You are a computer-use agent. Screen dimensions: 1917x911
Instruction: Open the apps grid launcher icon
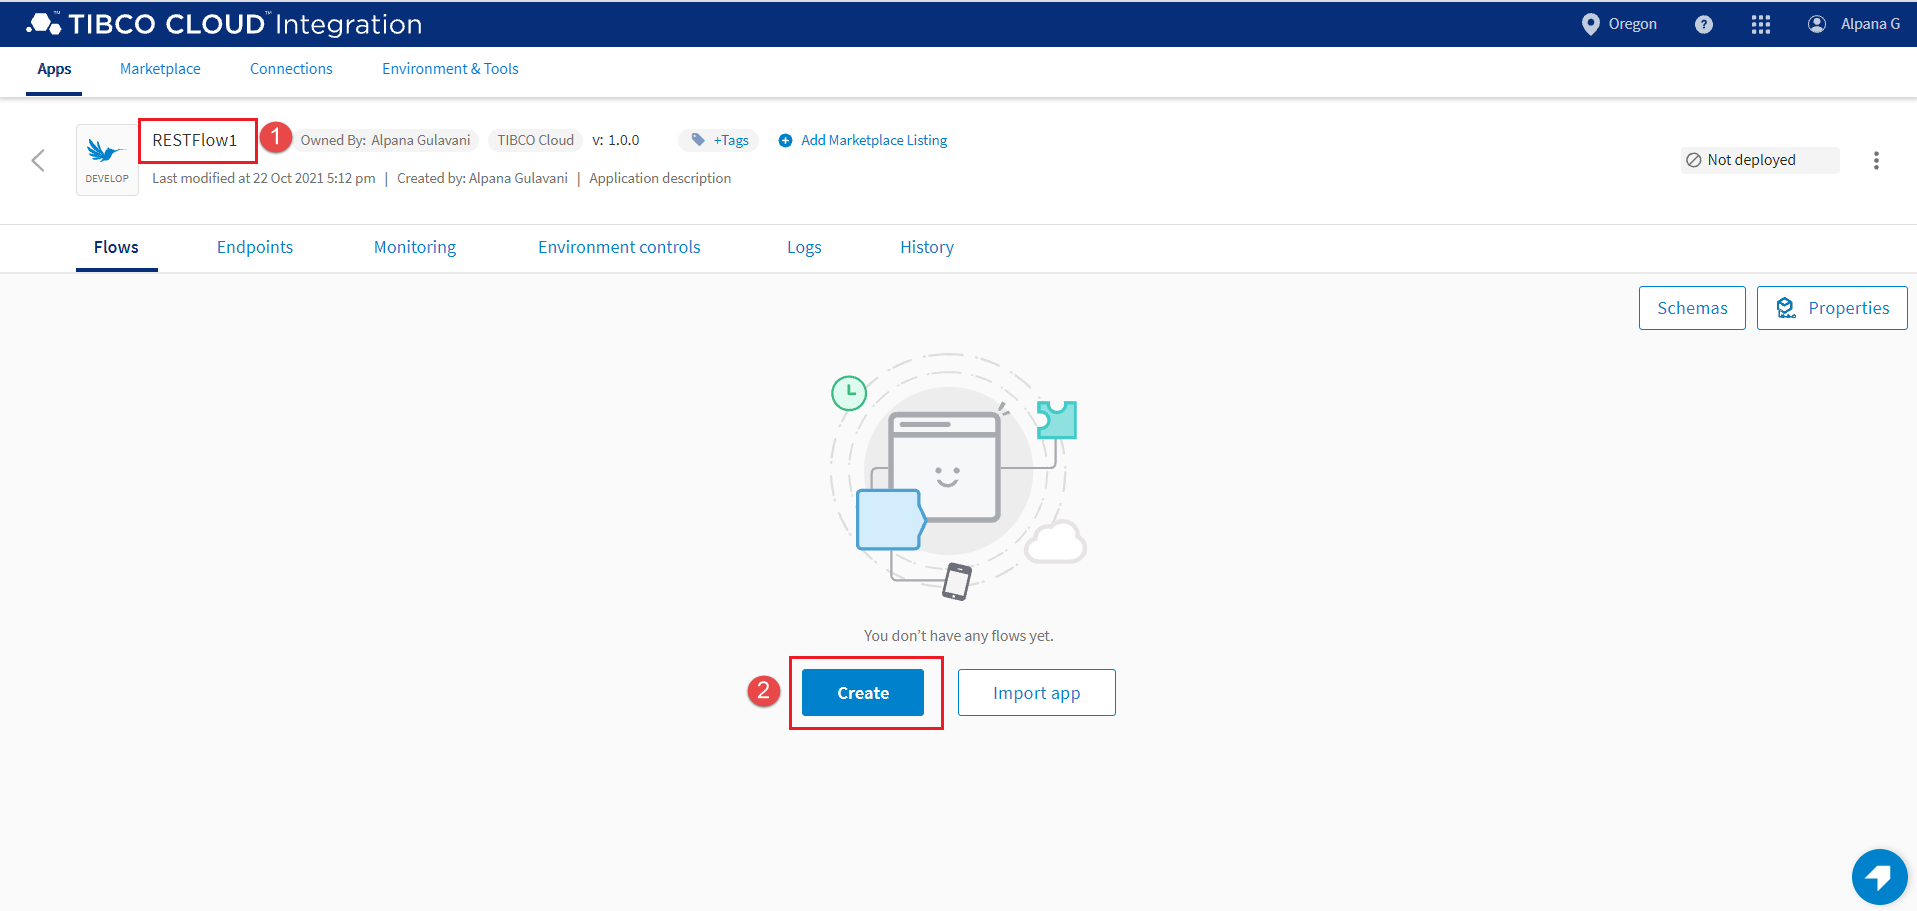pyautogui.click(x=1760, y=24)
